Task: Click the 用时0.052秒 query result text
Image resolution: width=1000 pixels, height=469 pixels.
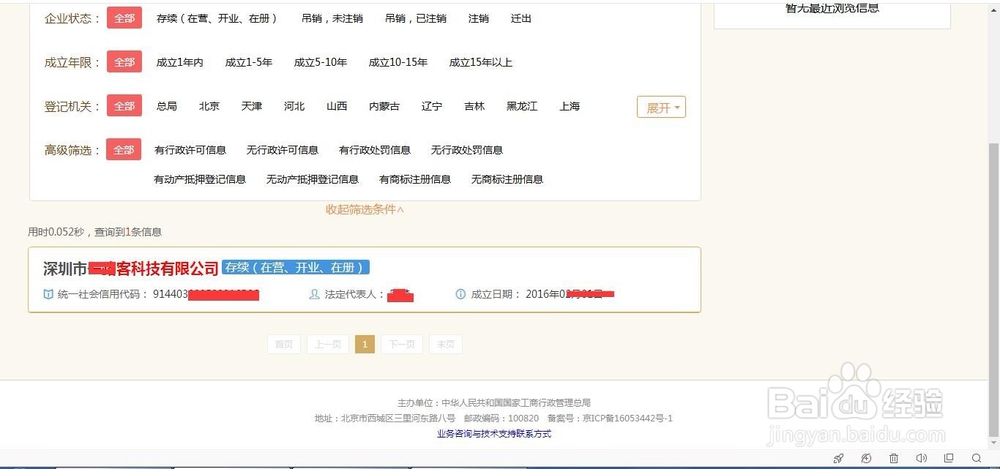Action: tap(94, 232)
